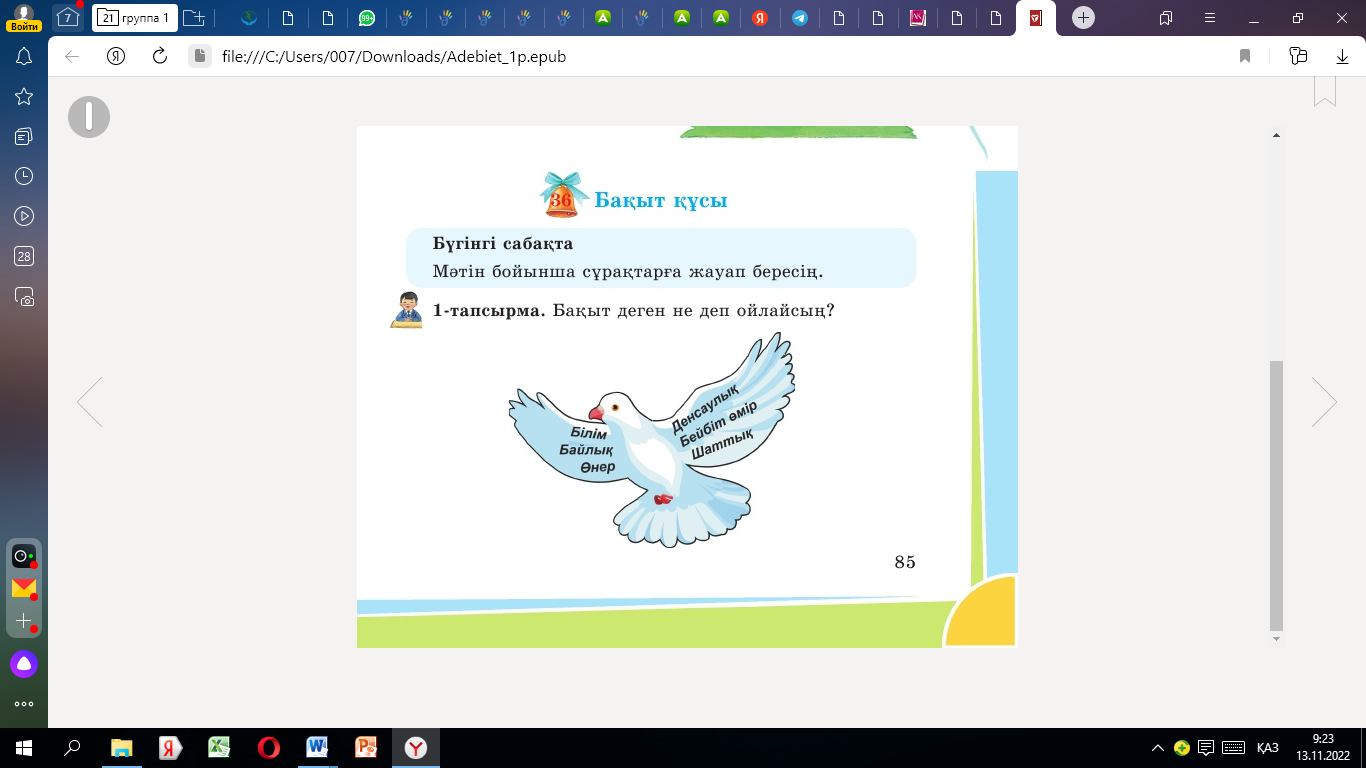This screenshot has width=1366, height=768.
Task: Switch to the Telegram tab
Action: (x=799, y=18)
